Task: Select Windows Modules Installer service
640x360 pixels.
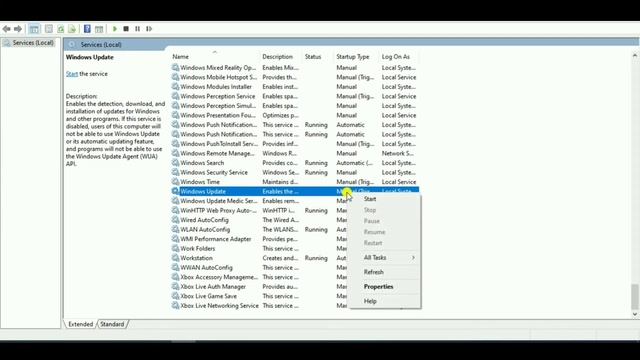Action: click(295, 87)
